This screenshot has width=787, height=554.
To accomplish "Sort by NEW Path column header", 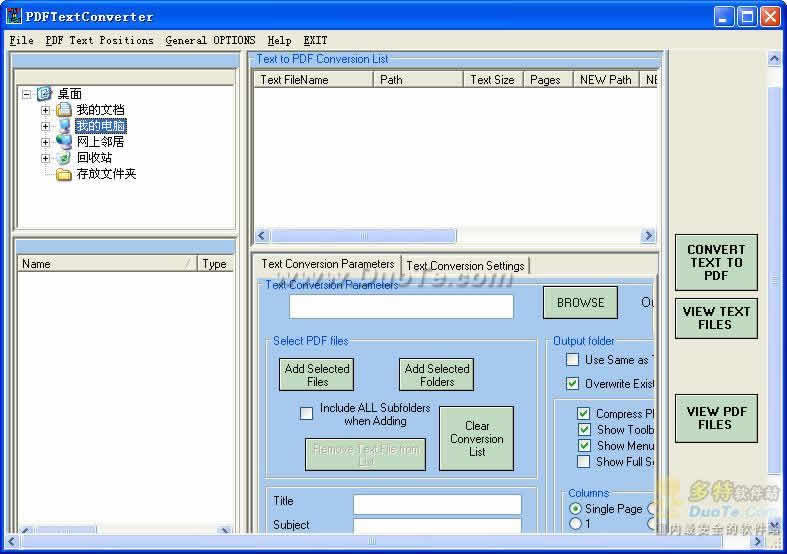I will pos(606,80).
